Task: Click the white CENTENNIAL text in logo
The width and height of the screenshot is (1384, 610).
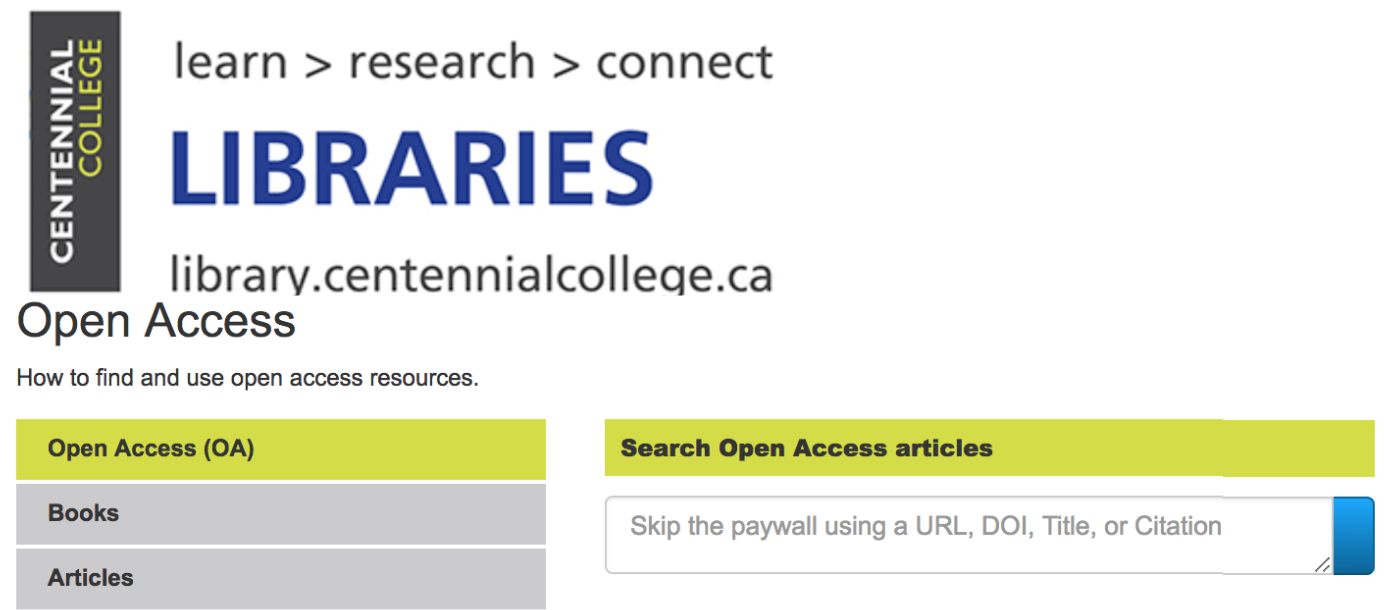Action: (x=61, y=151)
